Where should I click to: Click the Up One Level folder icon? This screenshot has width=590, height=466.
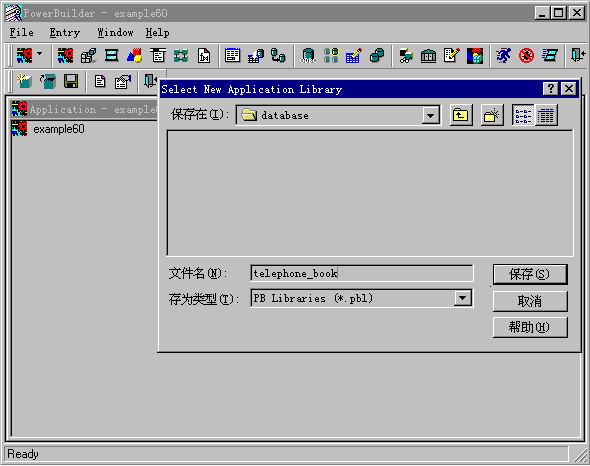(x=461, y=115)
